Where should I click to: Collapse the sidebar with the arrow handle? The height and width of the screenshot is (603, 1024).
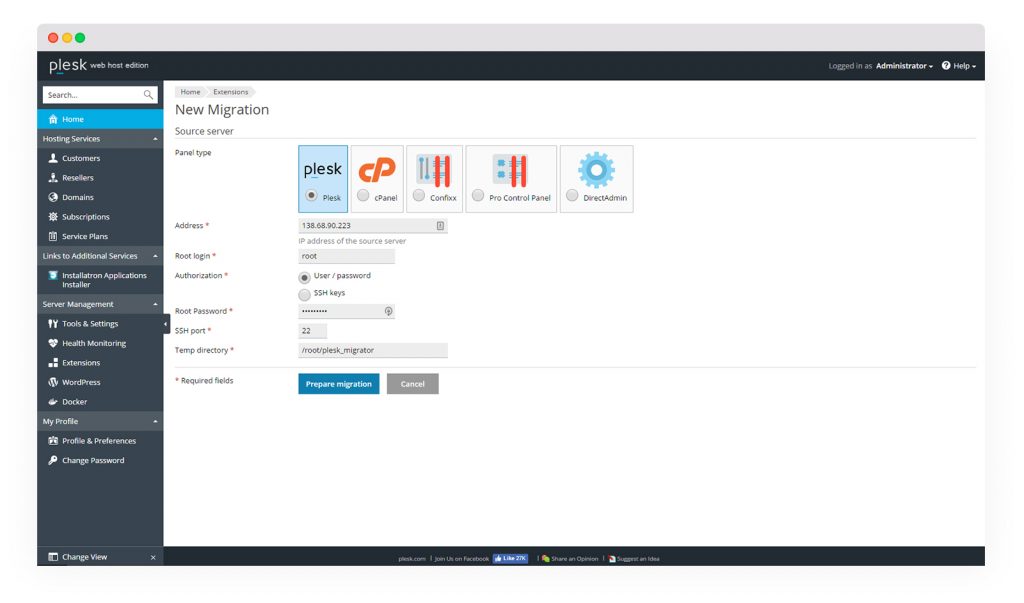166,324
